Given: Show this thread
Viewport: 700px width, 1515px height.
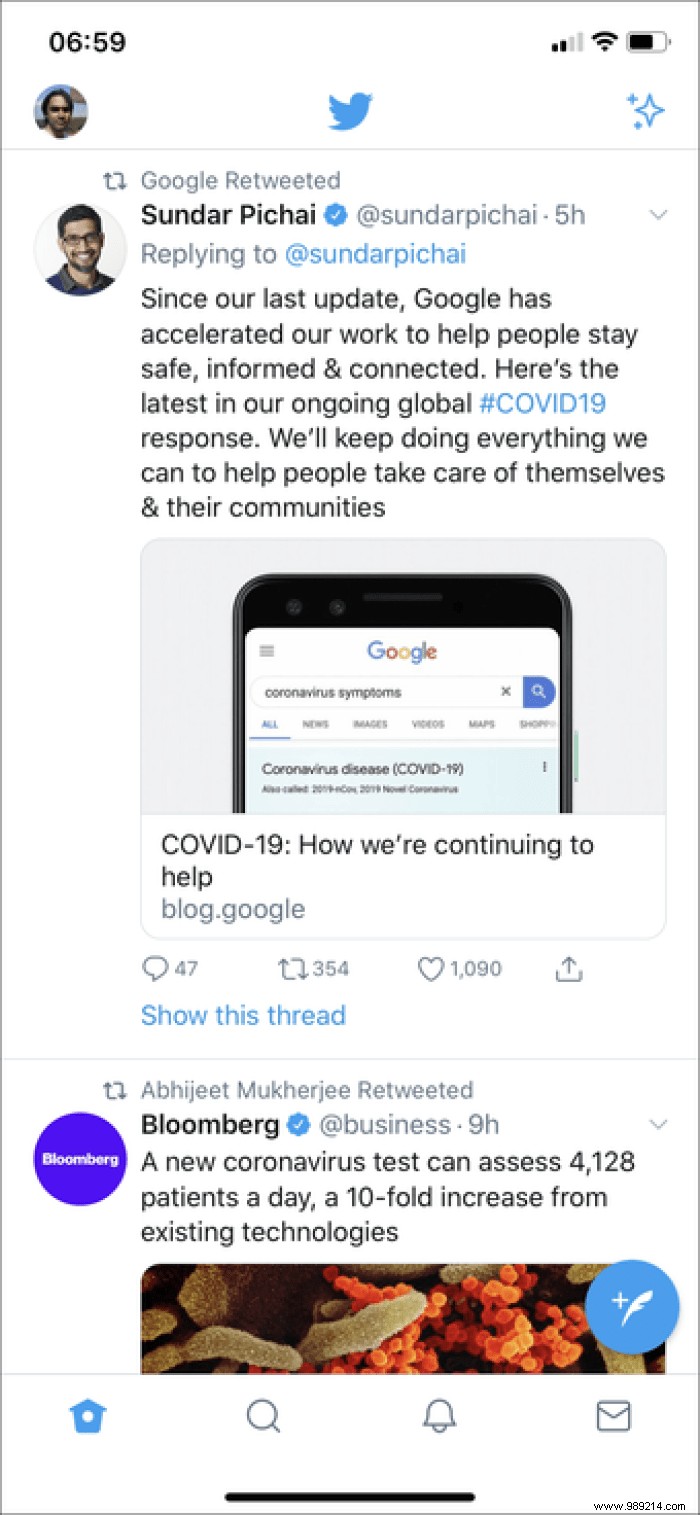Looking at the screenshot, I should [x=243, y=1016].
